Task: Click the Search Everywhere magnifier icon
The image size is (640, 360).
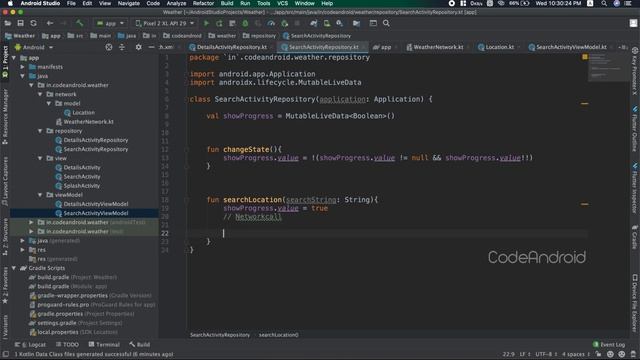Action: (386, 23)
